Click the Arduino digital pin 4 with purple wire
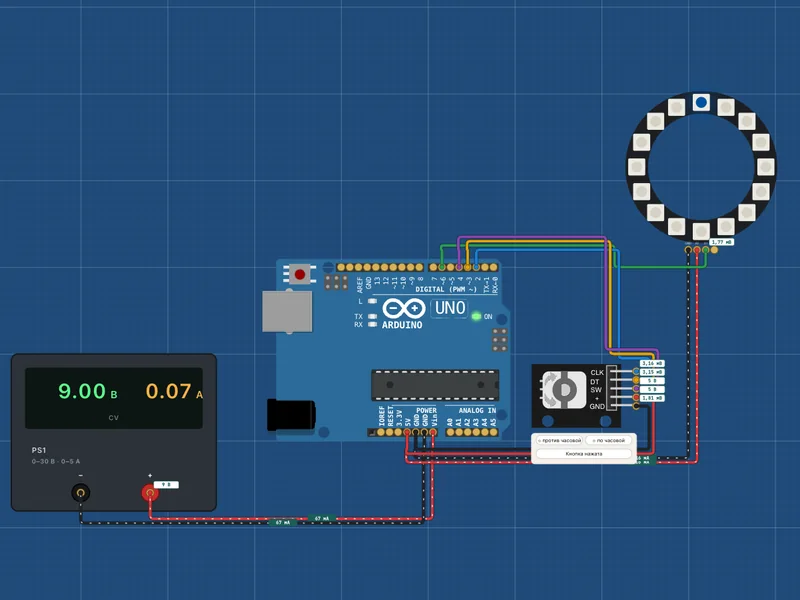The height and width of the screenshot is (600, 800). 459,267
